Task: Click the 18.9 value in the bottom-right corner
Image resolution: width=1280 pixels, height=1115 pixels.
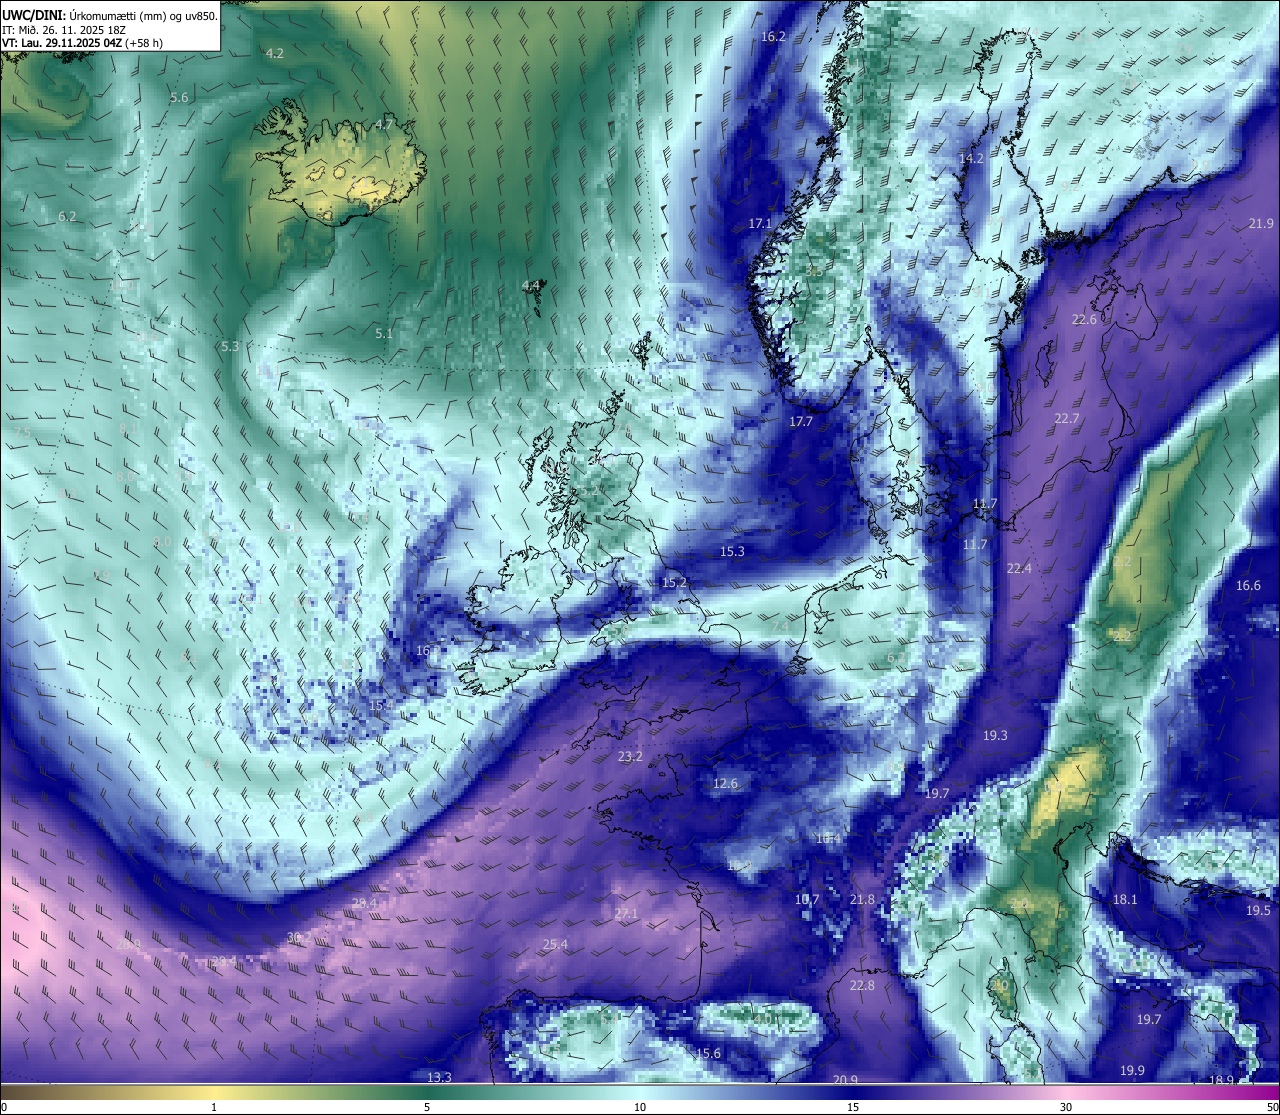Action: tap(1221, 1080)
